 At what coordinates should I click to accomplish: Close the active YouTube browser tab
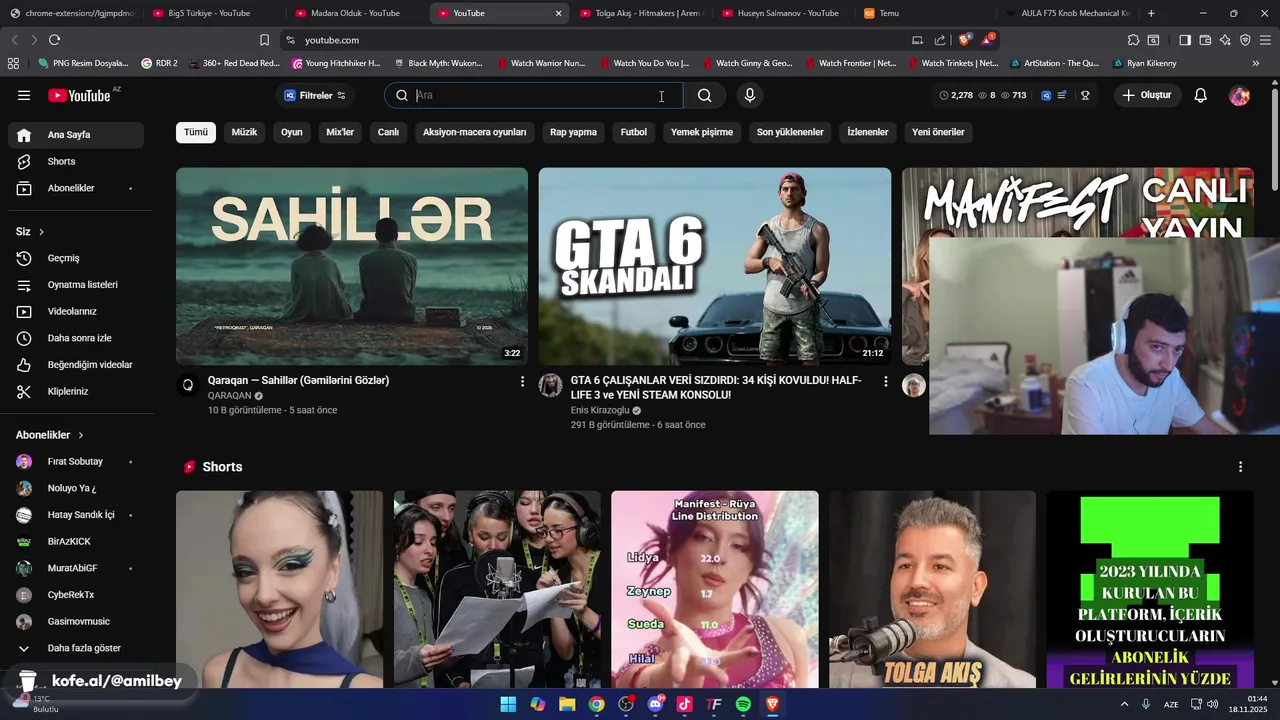pos(558,13)
